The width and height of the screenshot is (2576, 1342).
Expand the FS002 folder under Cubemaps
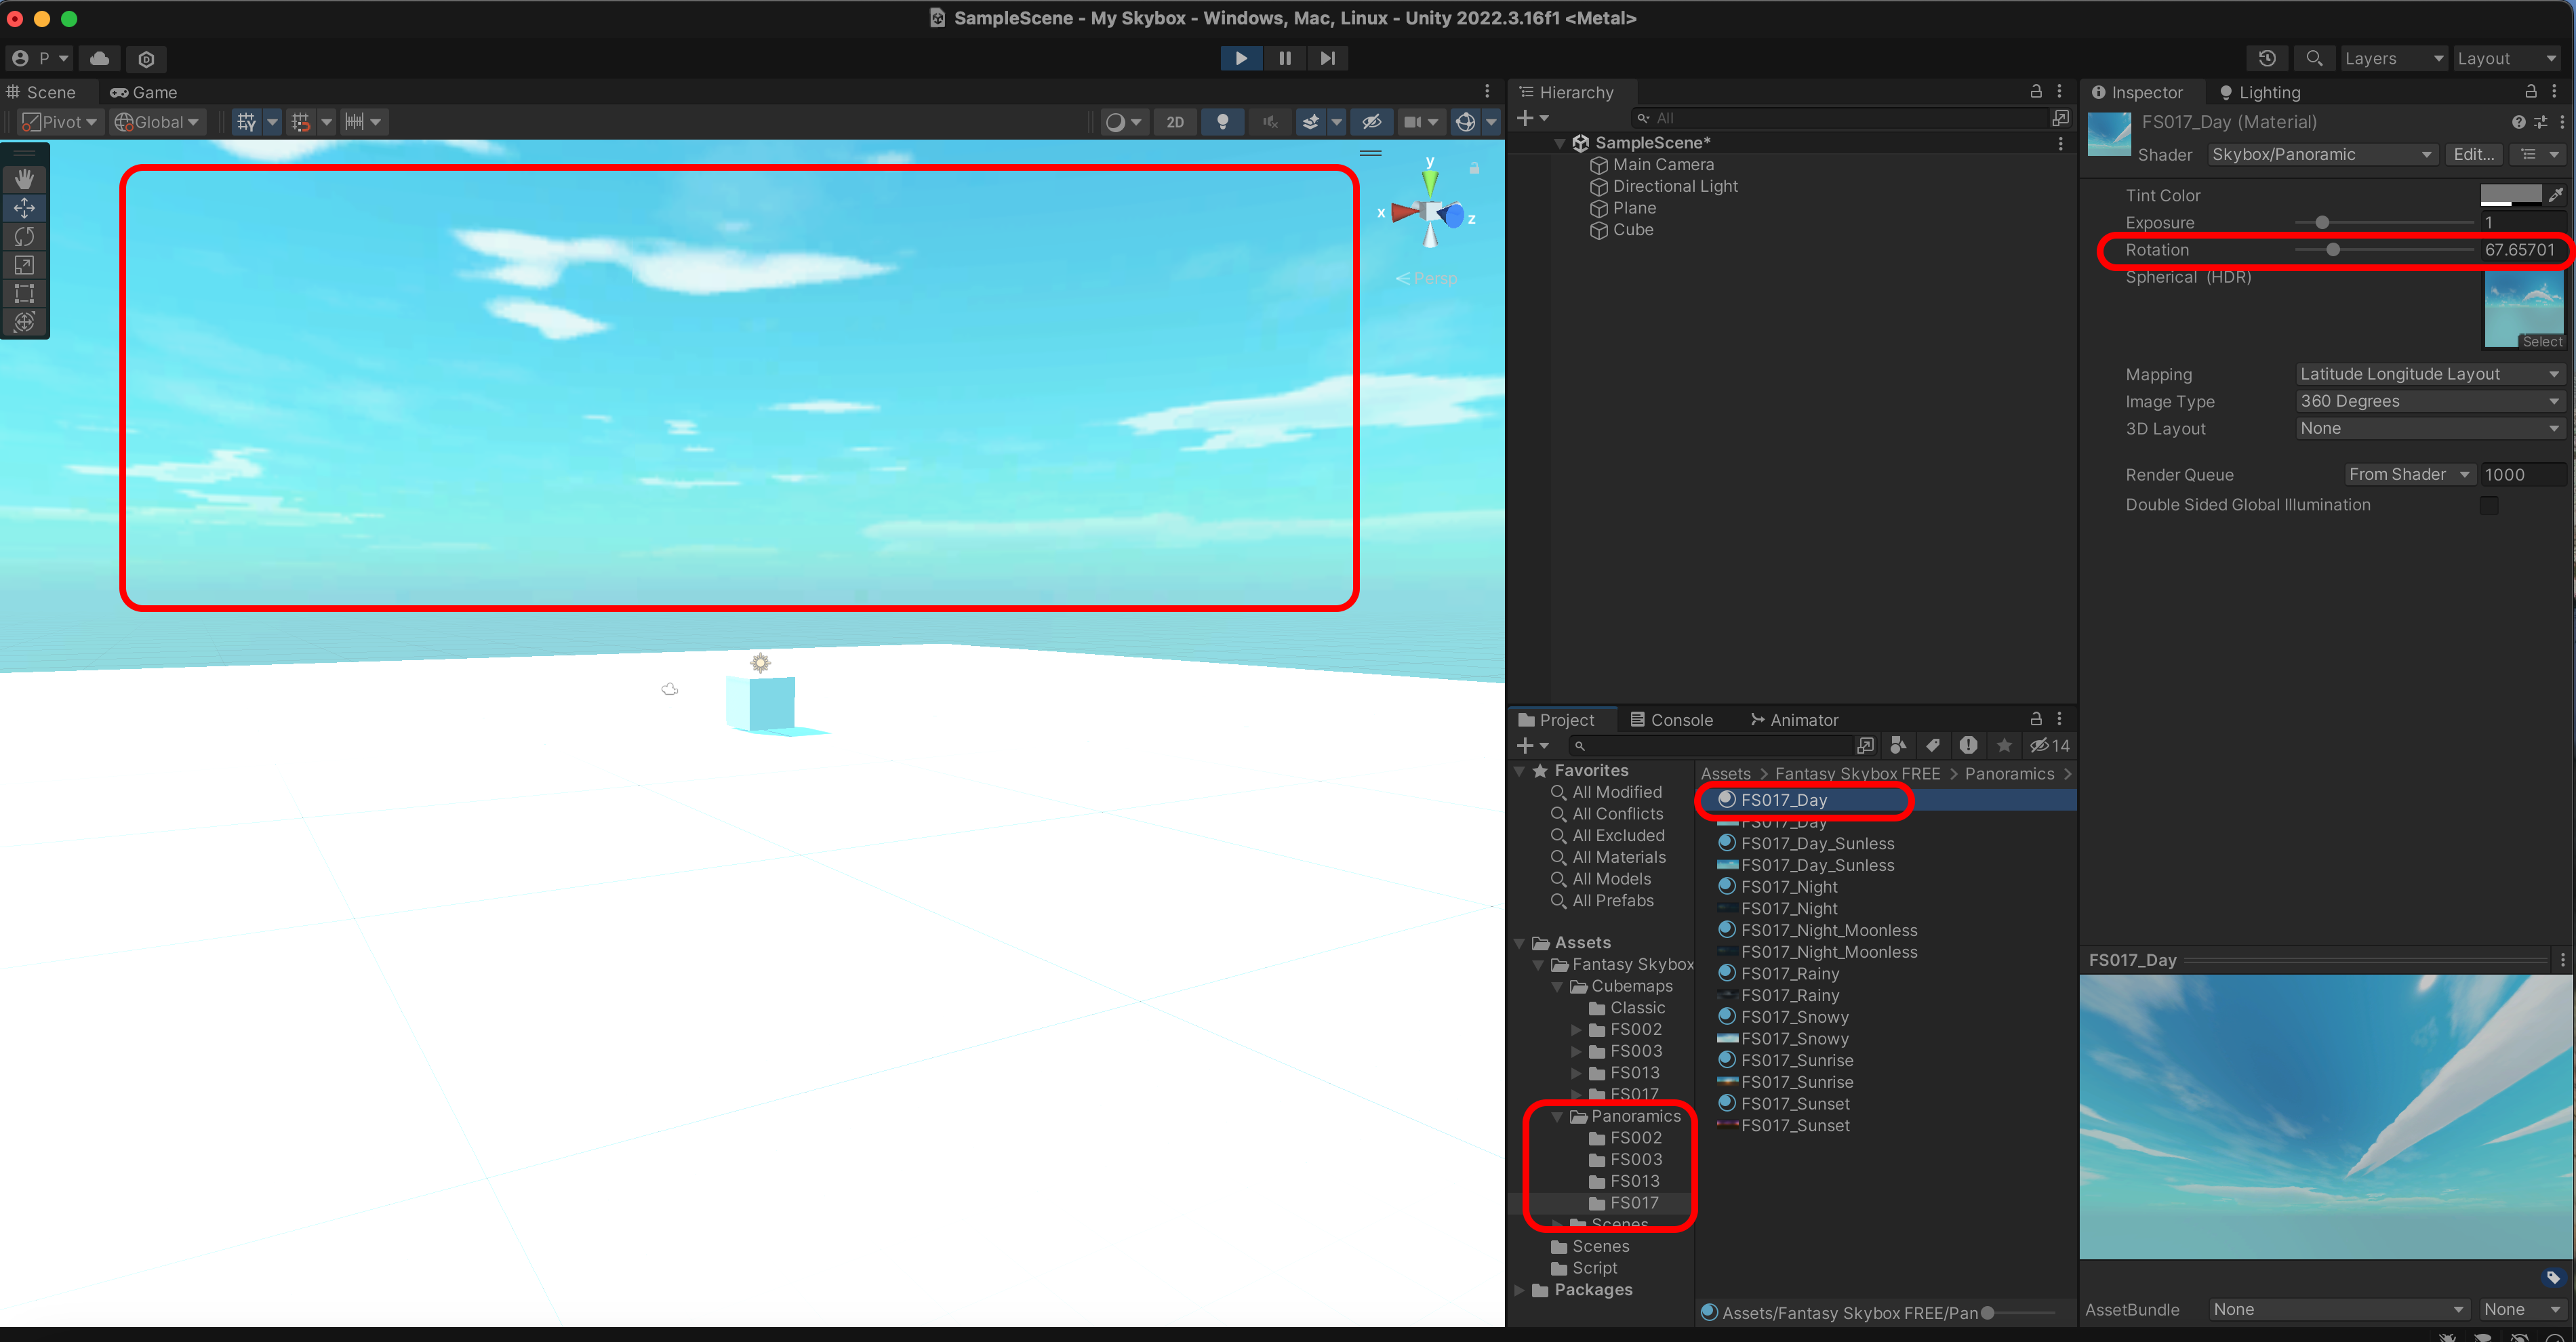click(1577, 1029)
